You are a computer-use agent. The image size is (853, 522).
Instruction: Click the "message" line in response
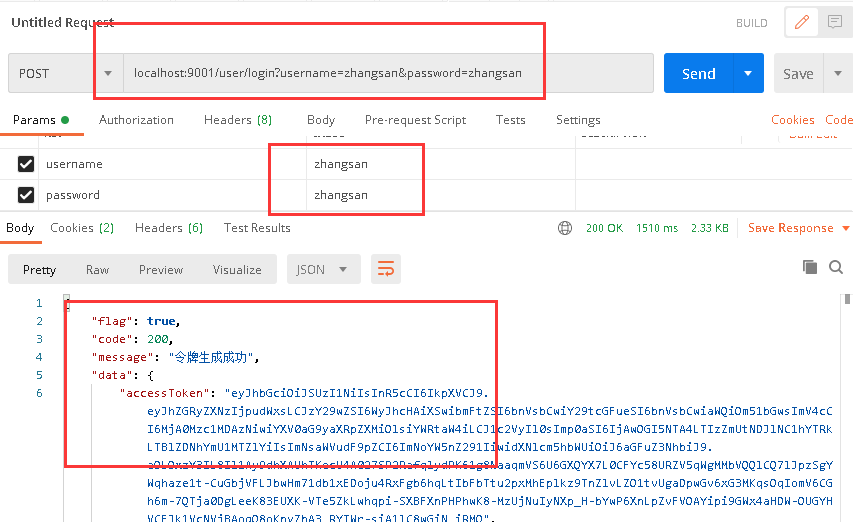[x=175, y=357]
